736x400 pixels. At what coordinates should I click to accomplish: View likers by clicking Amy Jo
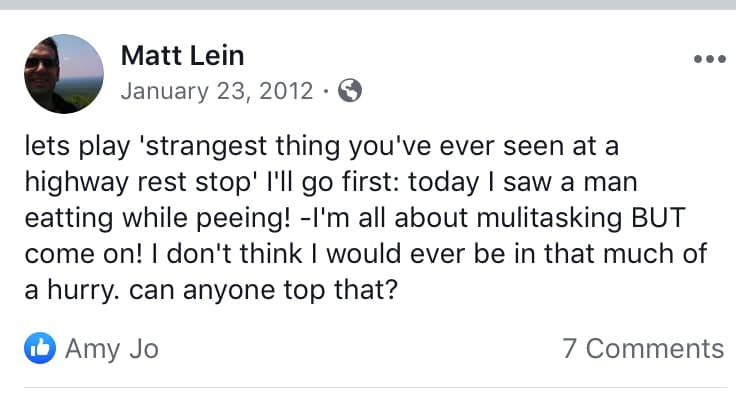[112, 349]
